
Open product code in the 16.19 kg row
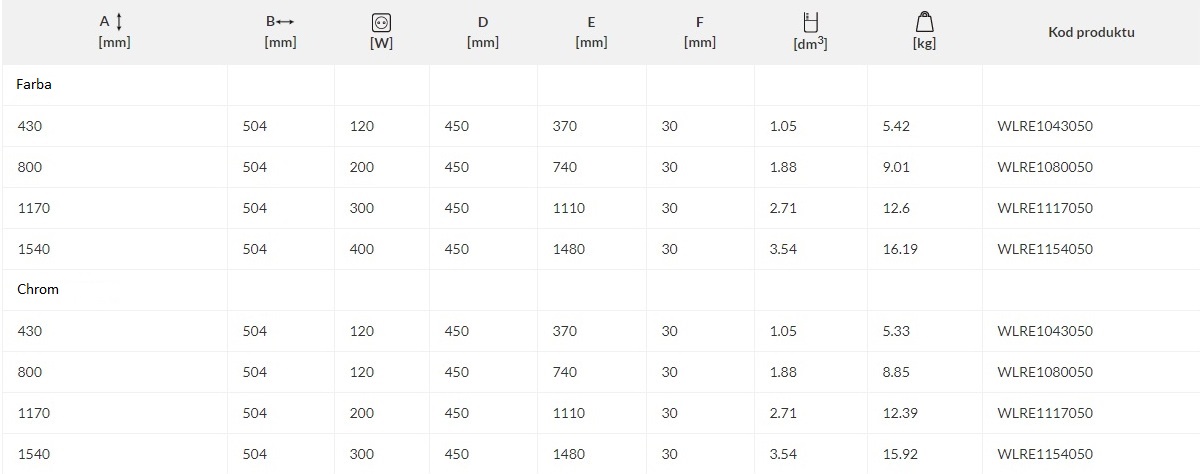(1045, 249)
